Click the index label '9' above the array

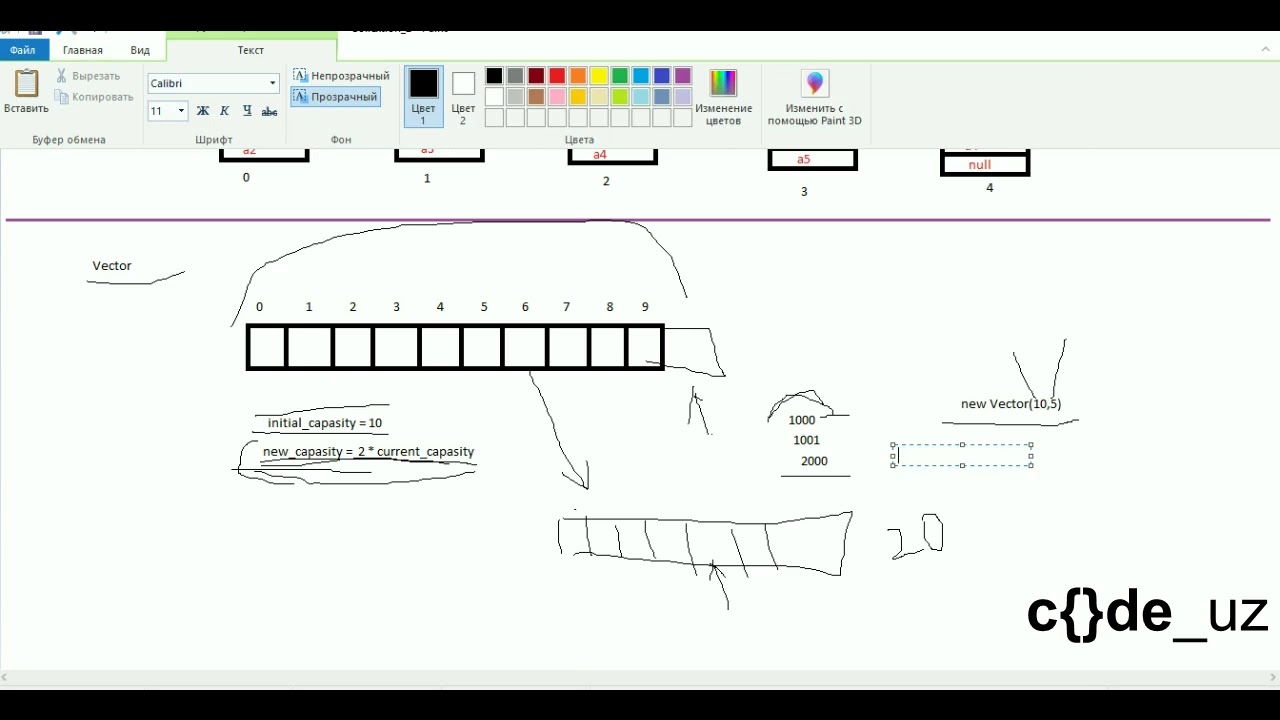pos(645,307)
